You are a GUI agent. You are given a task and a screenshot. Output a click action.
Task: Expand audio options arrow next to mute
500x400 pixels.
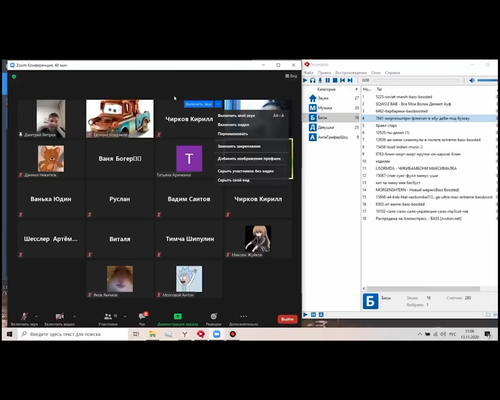click(36, 316)
